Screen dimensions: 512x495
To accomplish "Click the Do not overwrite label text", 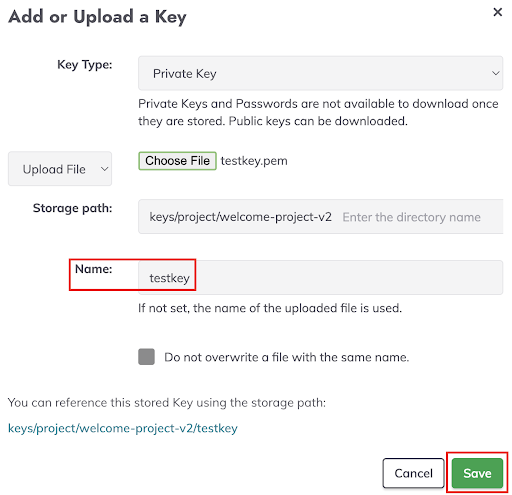I will pos(286,357).
